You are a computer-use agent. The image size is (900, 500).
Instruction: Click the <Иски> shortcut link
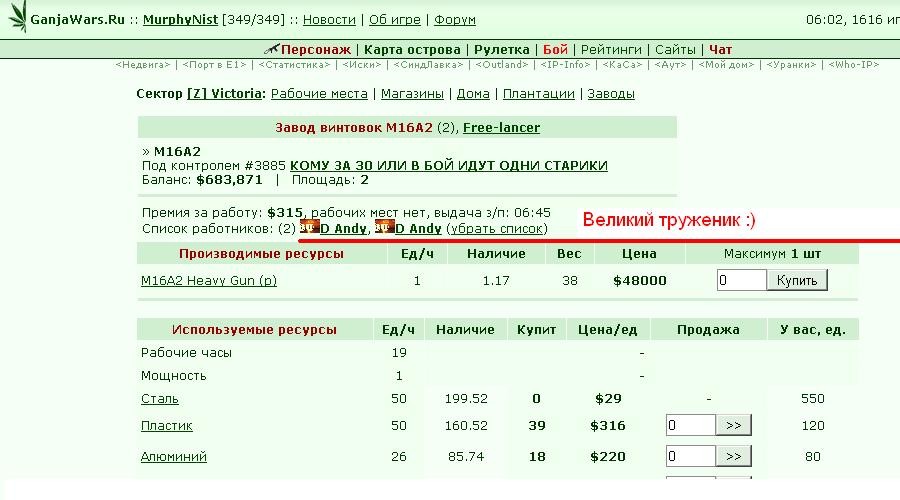tap(362, 65)
